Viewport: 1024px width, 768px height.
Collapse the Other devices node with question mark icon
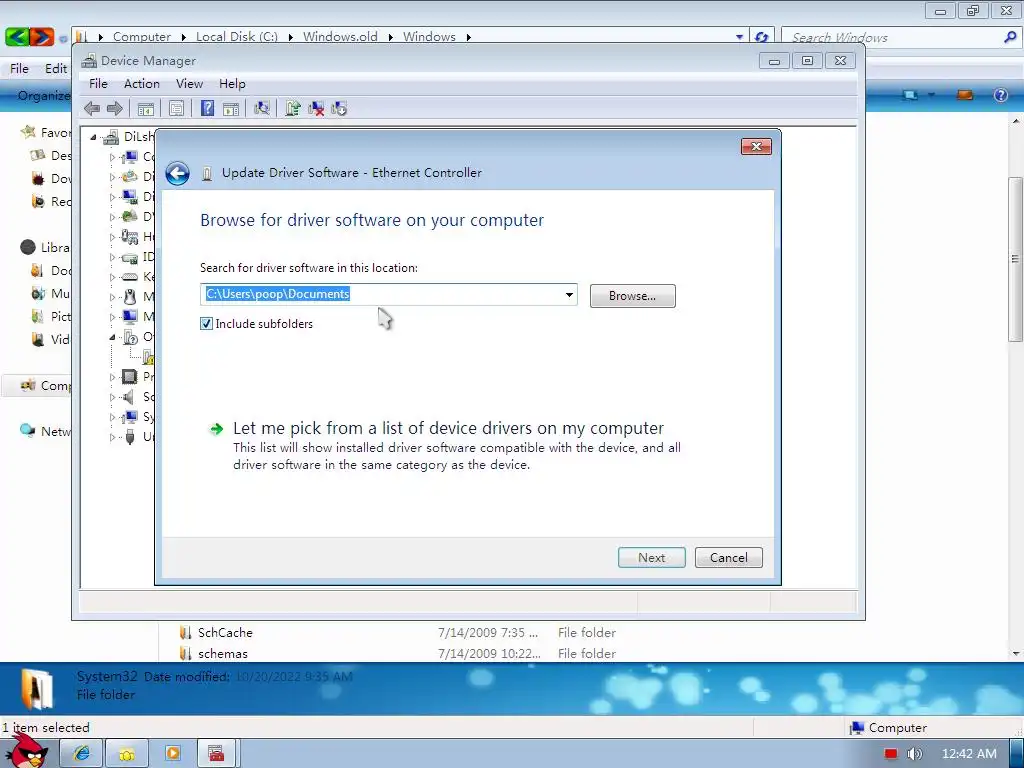tap(112, 337)
